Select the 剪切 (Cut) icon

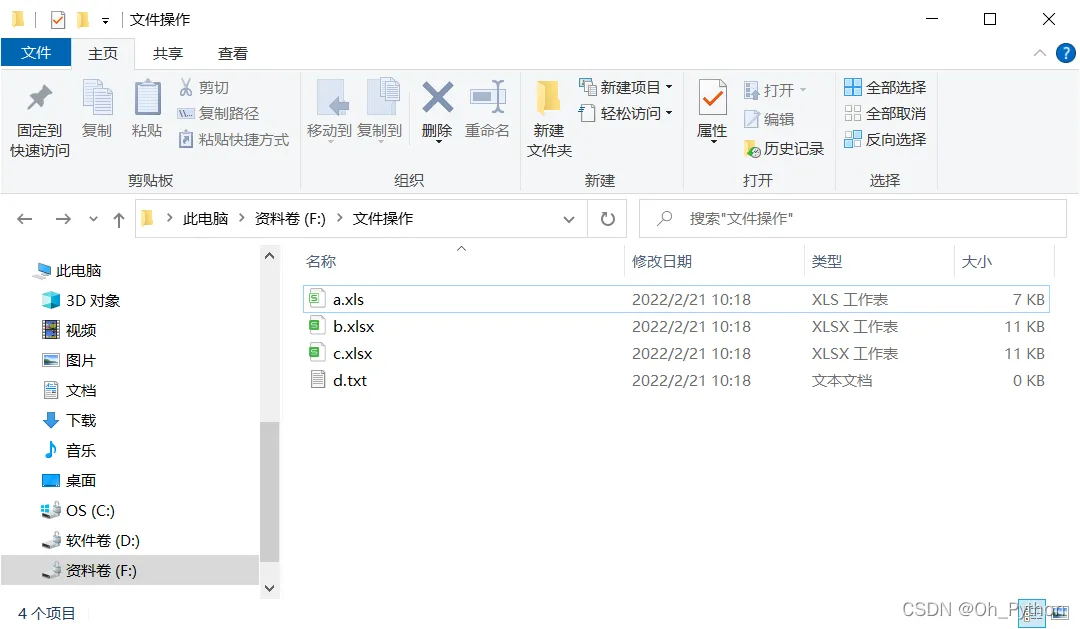(191, 88)
